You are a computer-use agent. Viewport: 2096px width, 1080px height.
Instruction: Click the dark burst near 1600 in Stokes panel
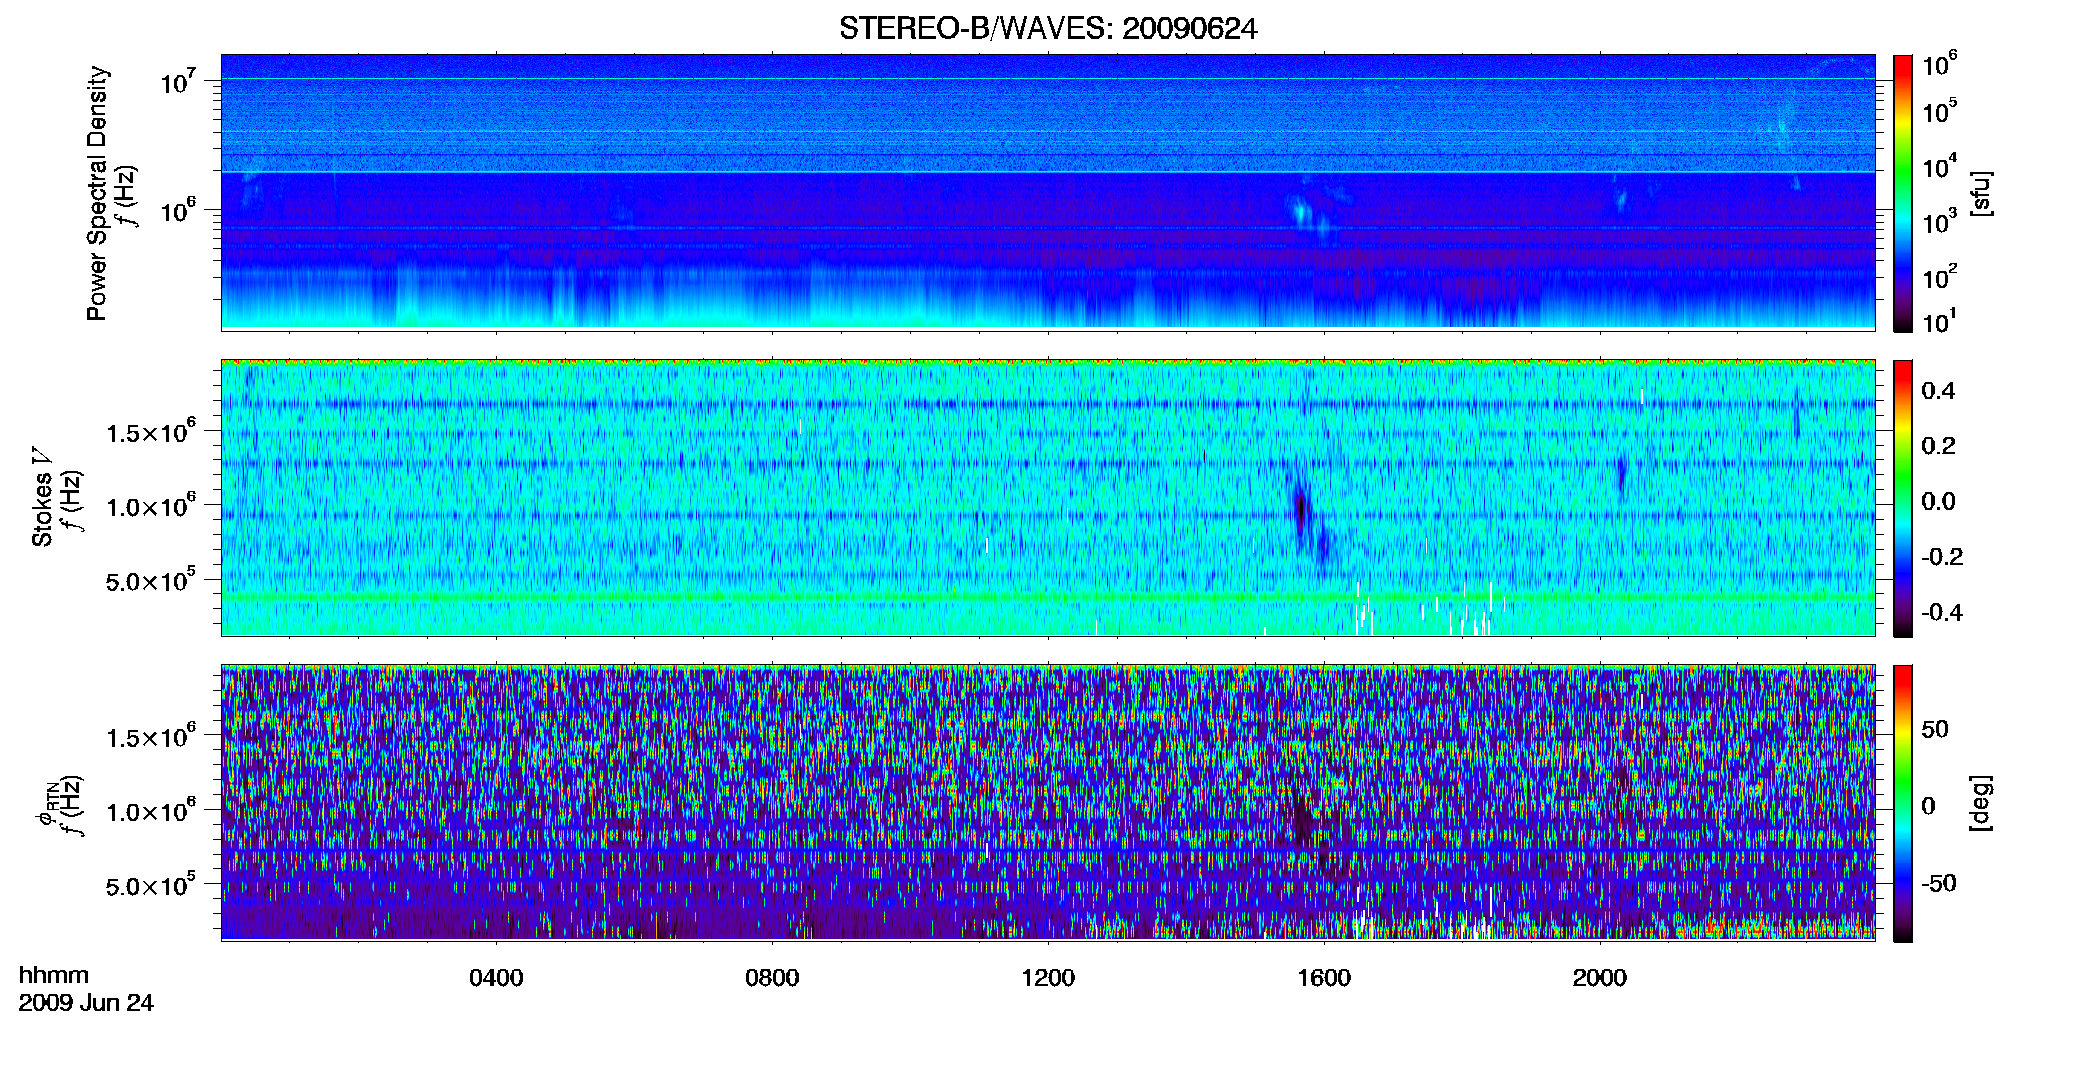pos(1301,510)
